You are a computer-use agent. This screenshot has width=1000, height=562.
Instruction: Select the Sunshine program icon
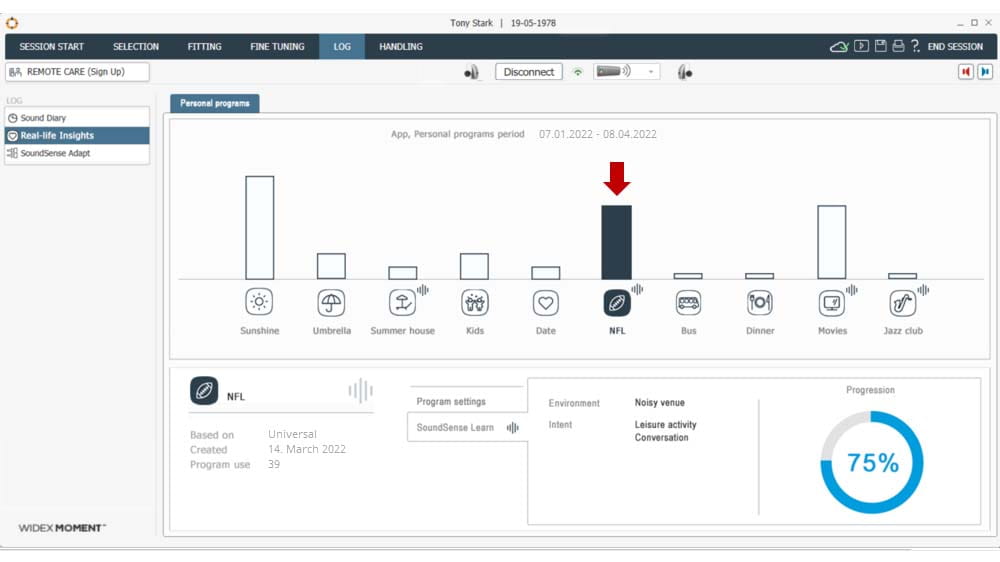pos(259,302)
